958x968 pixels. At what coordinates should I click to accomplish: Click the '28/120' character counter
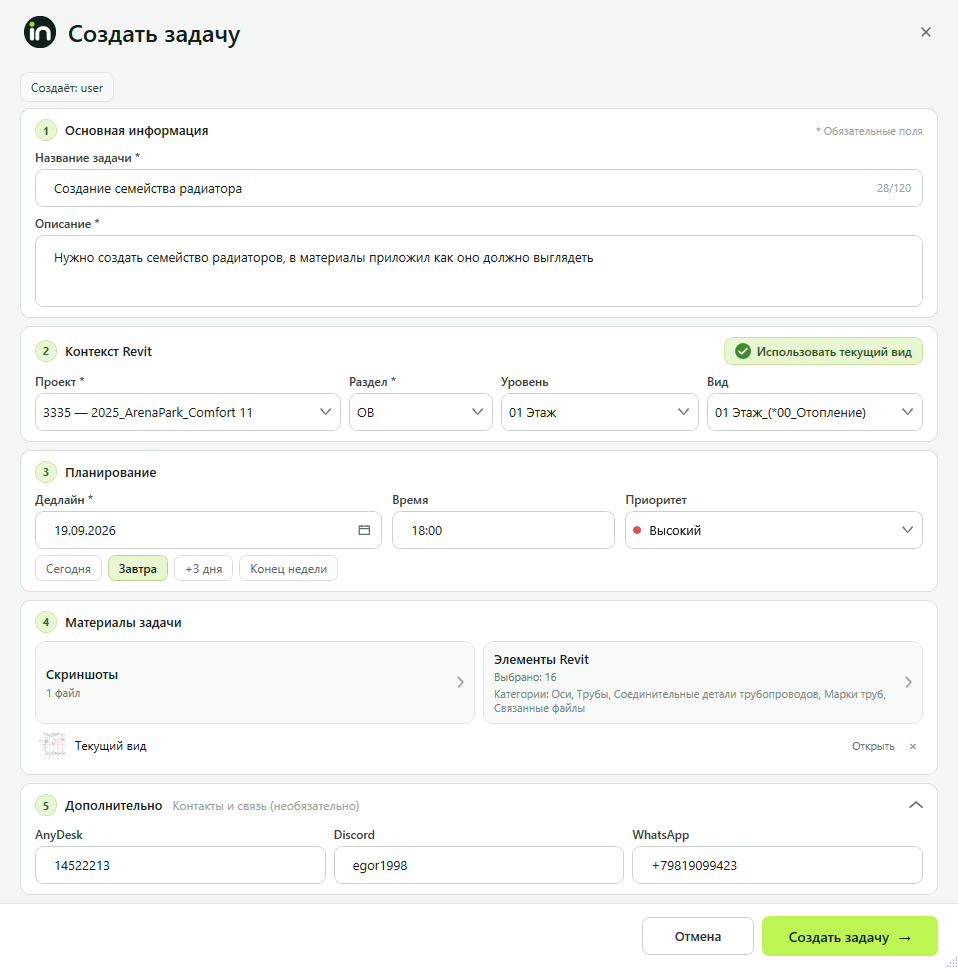click(894, 188)
